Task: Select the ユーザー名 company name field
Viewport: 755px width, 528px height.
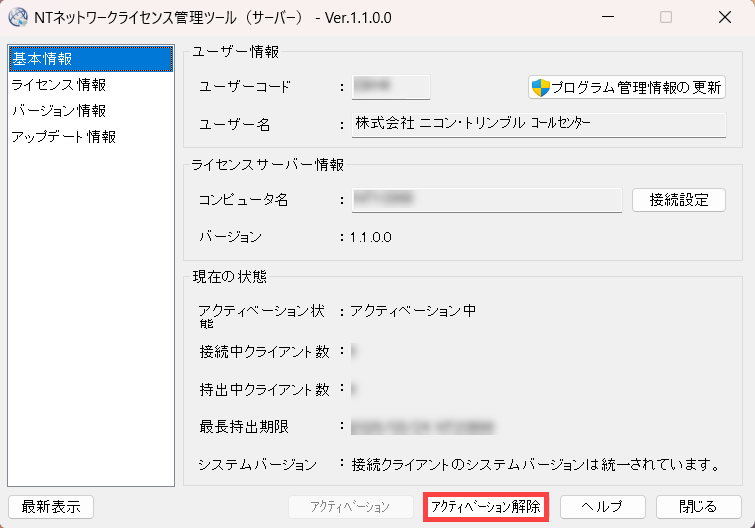Action: [x=537, y=124]
